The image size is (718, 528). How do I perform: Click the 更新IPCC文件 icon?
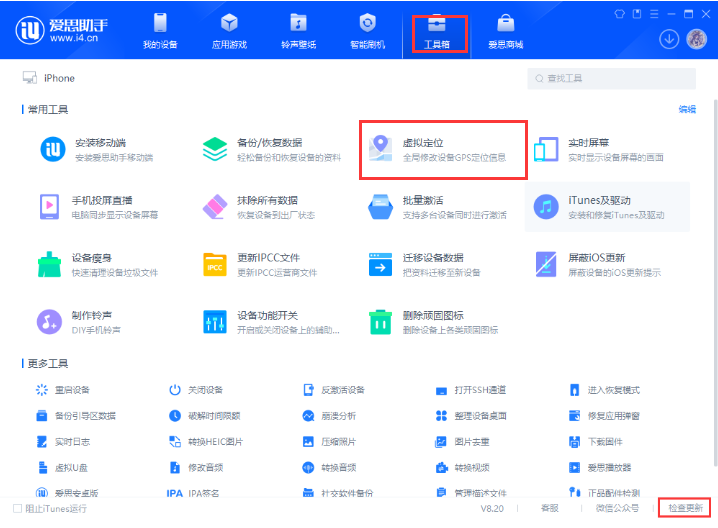click(215, 264)
